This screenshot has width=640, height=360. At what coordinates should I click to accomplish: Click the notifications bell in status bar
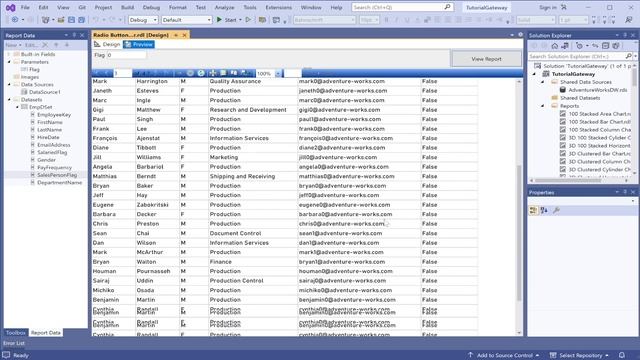[x=622, y=355]
